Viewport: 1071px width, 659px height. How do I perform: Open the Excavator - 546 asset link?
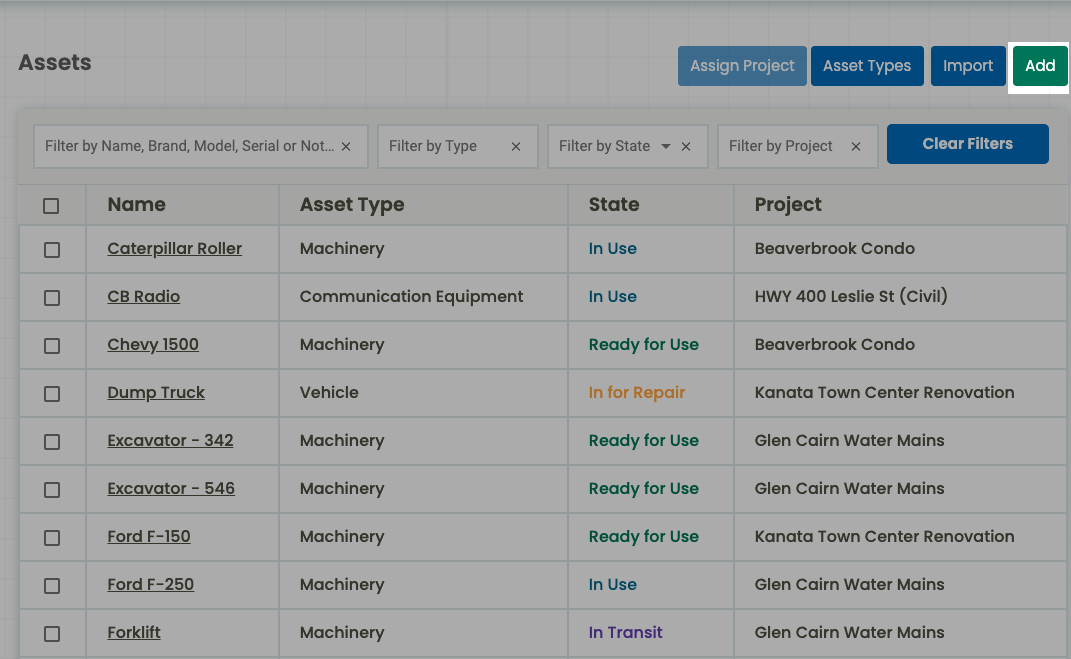tap(171, 489)
